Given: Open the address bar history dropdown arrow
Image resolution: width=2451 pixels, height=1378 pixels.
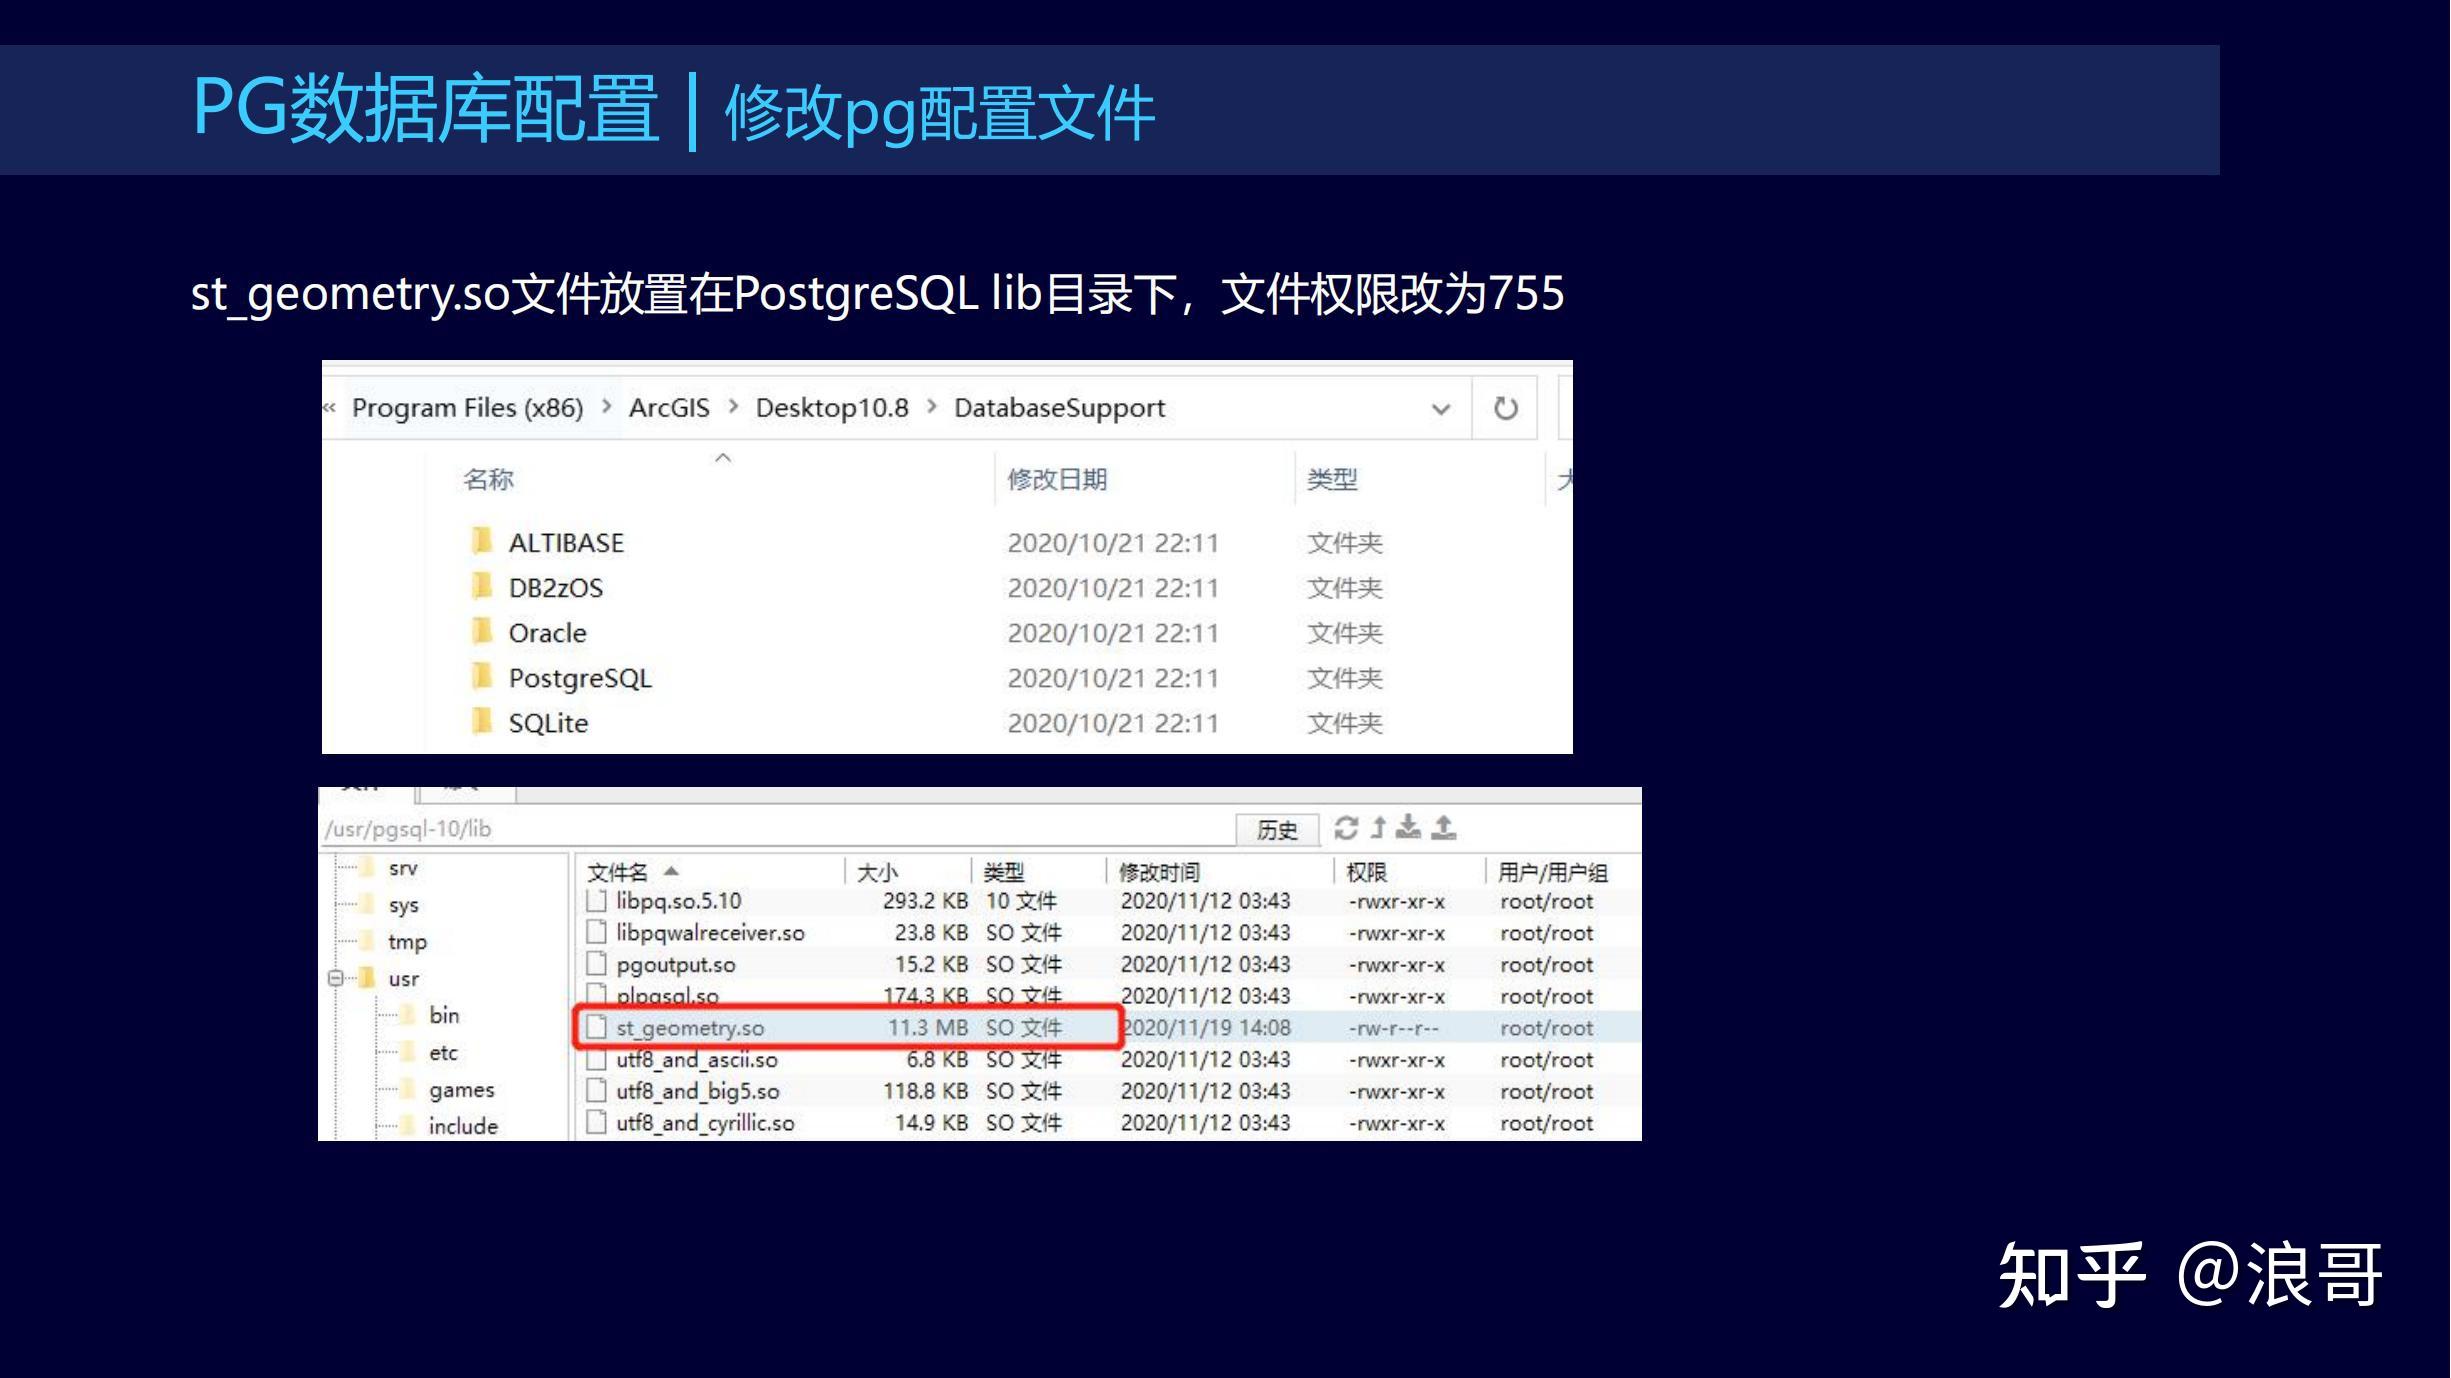Looking at the screenshot, I should pos(1441,409).
